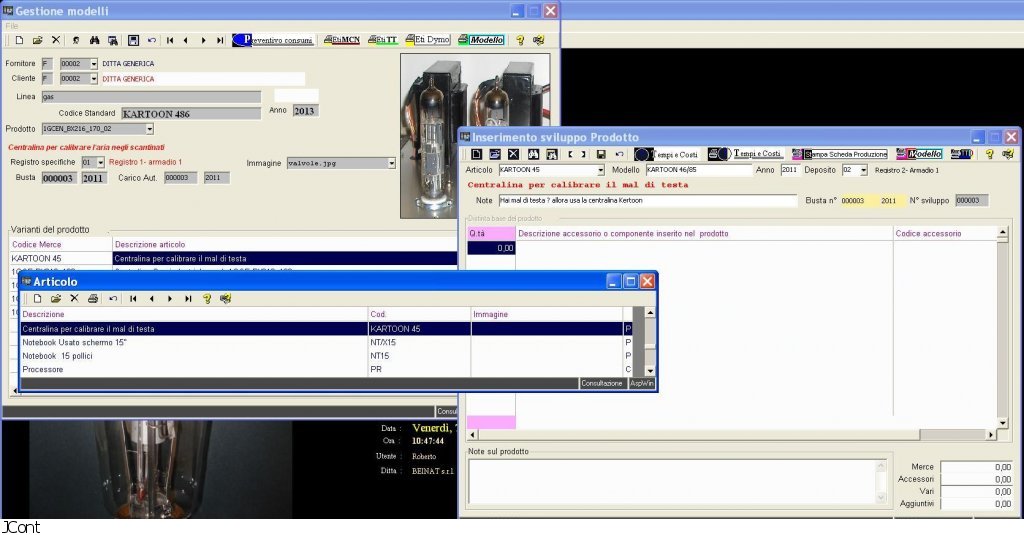
Task: Click the undo arrow in Inserimento sviluppo Prodotto
Action: (x=619, y=154)
